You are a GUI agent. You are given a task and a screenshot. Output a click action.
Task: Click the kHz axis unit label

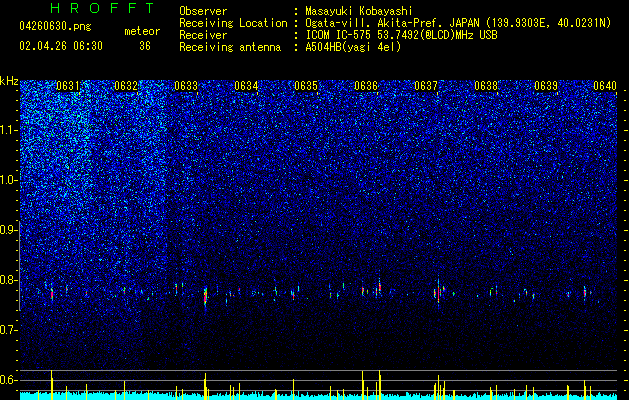click(x=9, y=81)
